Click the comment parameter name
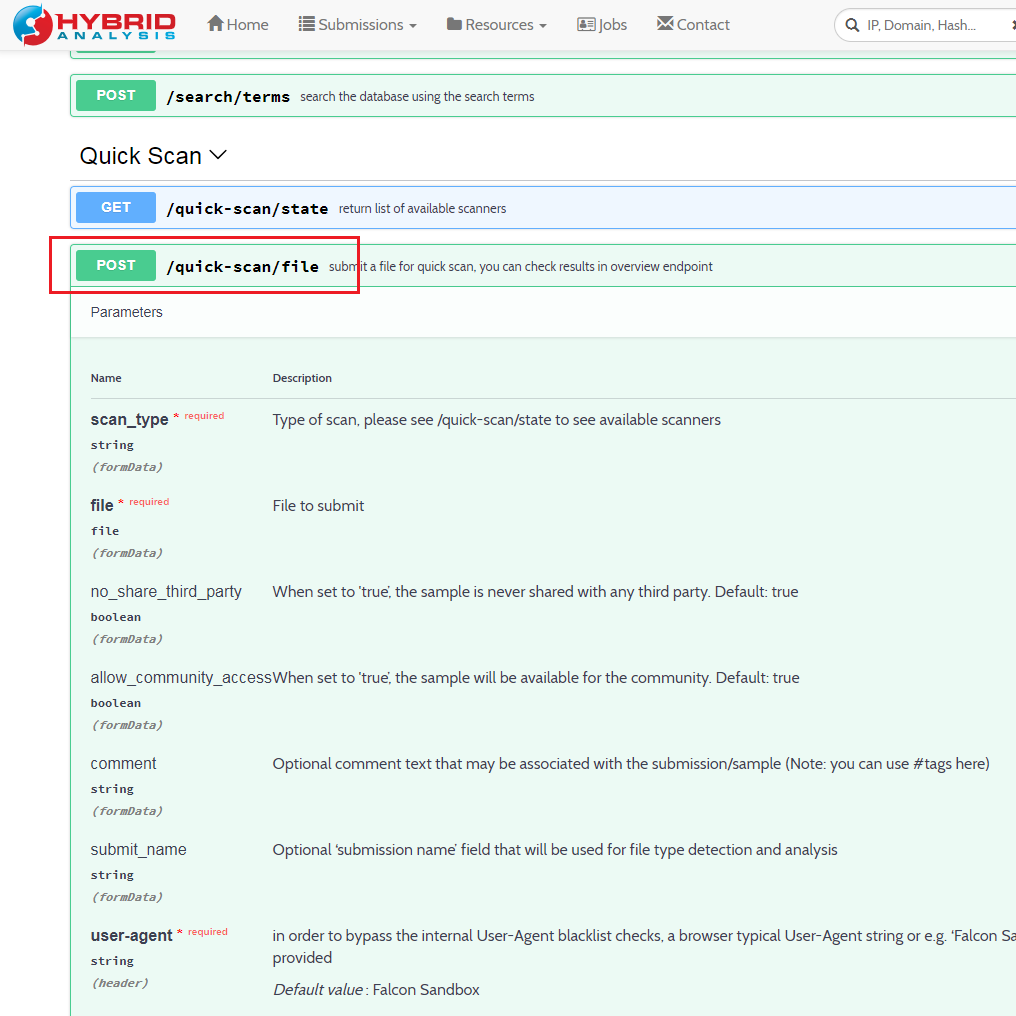This screenshot has width=1016, height=1016. click(x=123, y=763)
